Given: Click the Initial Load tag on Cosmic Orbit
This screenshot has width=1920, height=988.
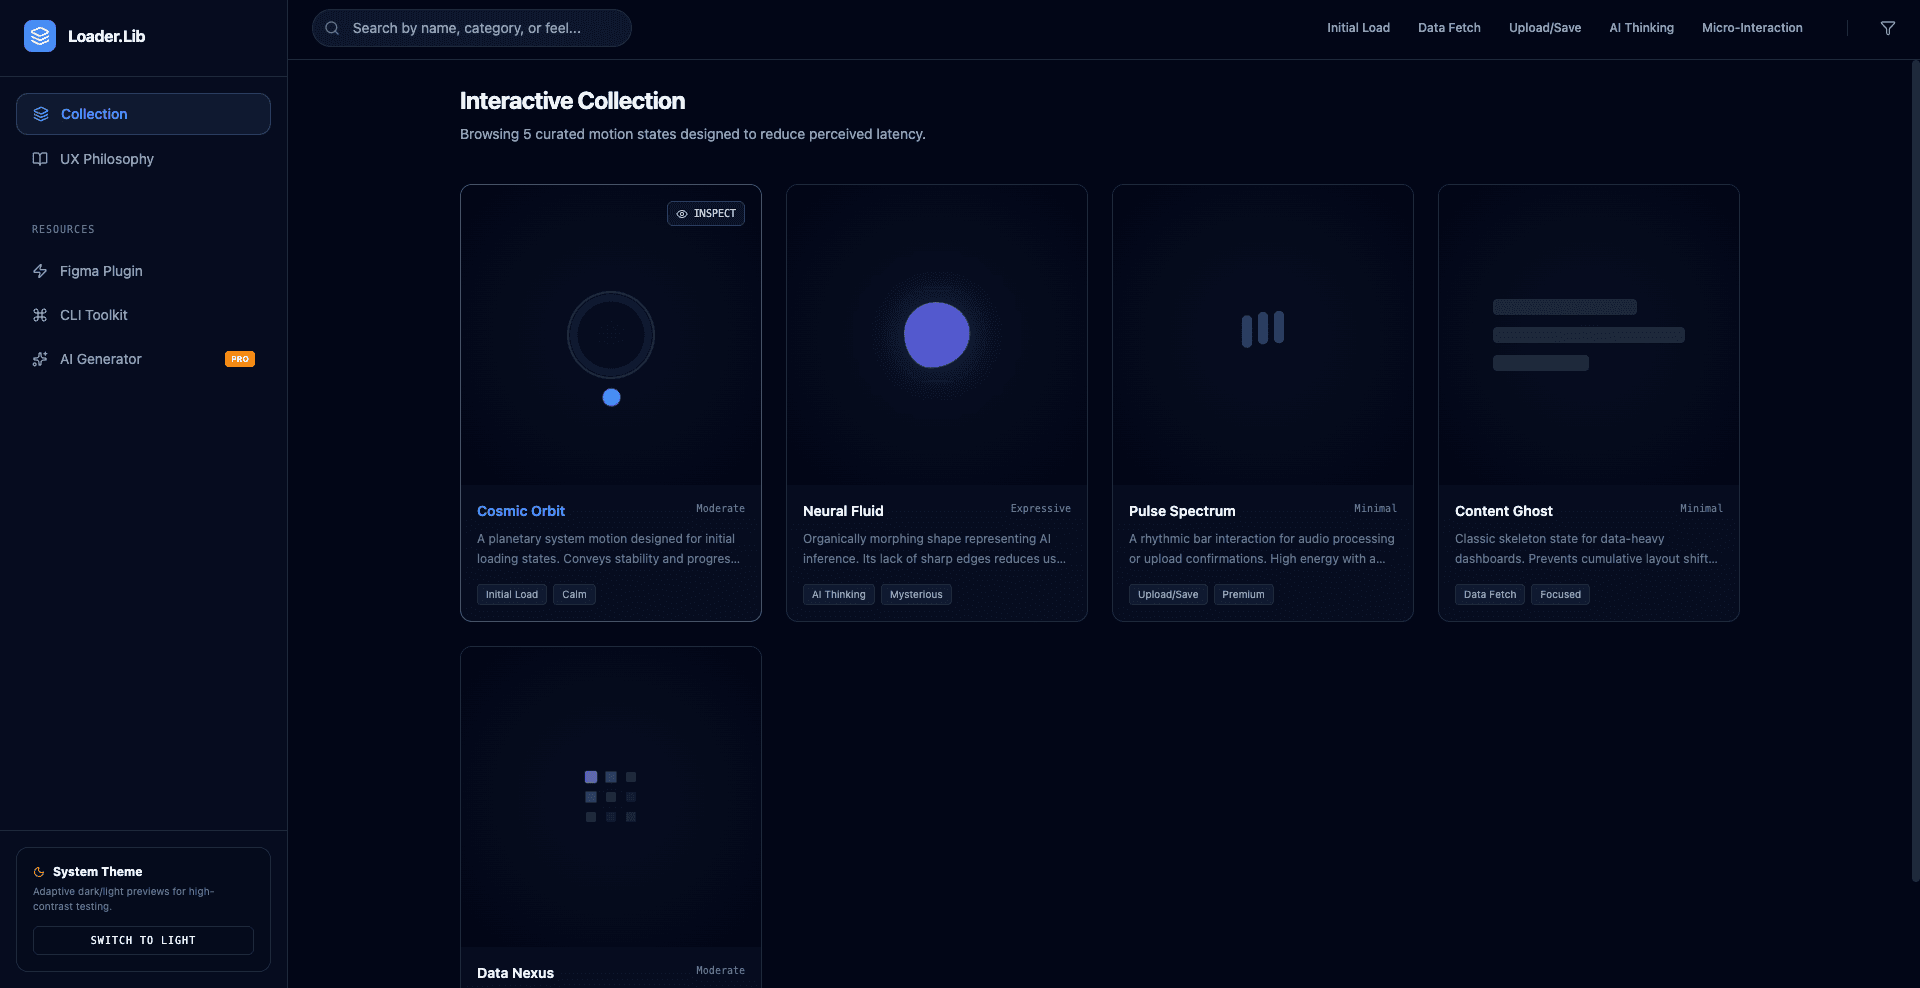Looking at the screenshot, I should 512,595.
